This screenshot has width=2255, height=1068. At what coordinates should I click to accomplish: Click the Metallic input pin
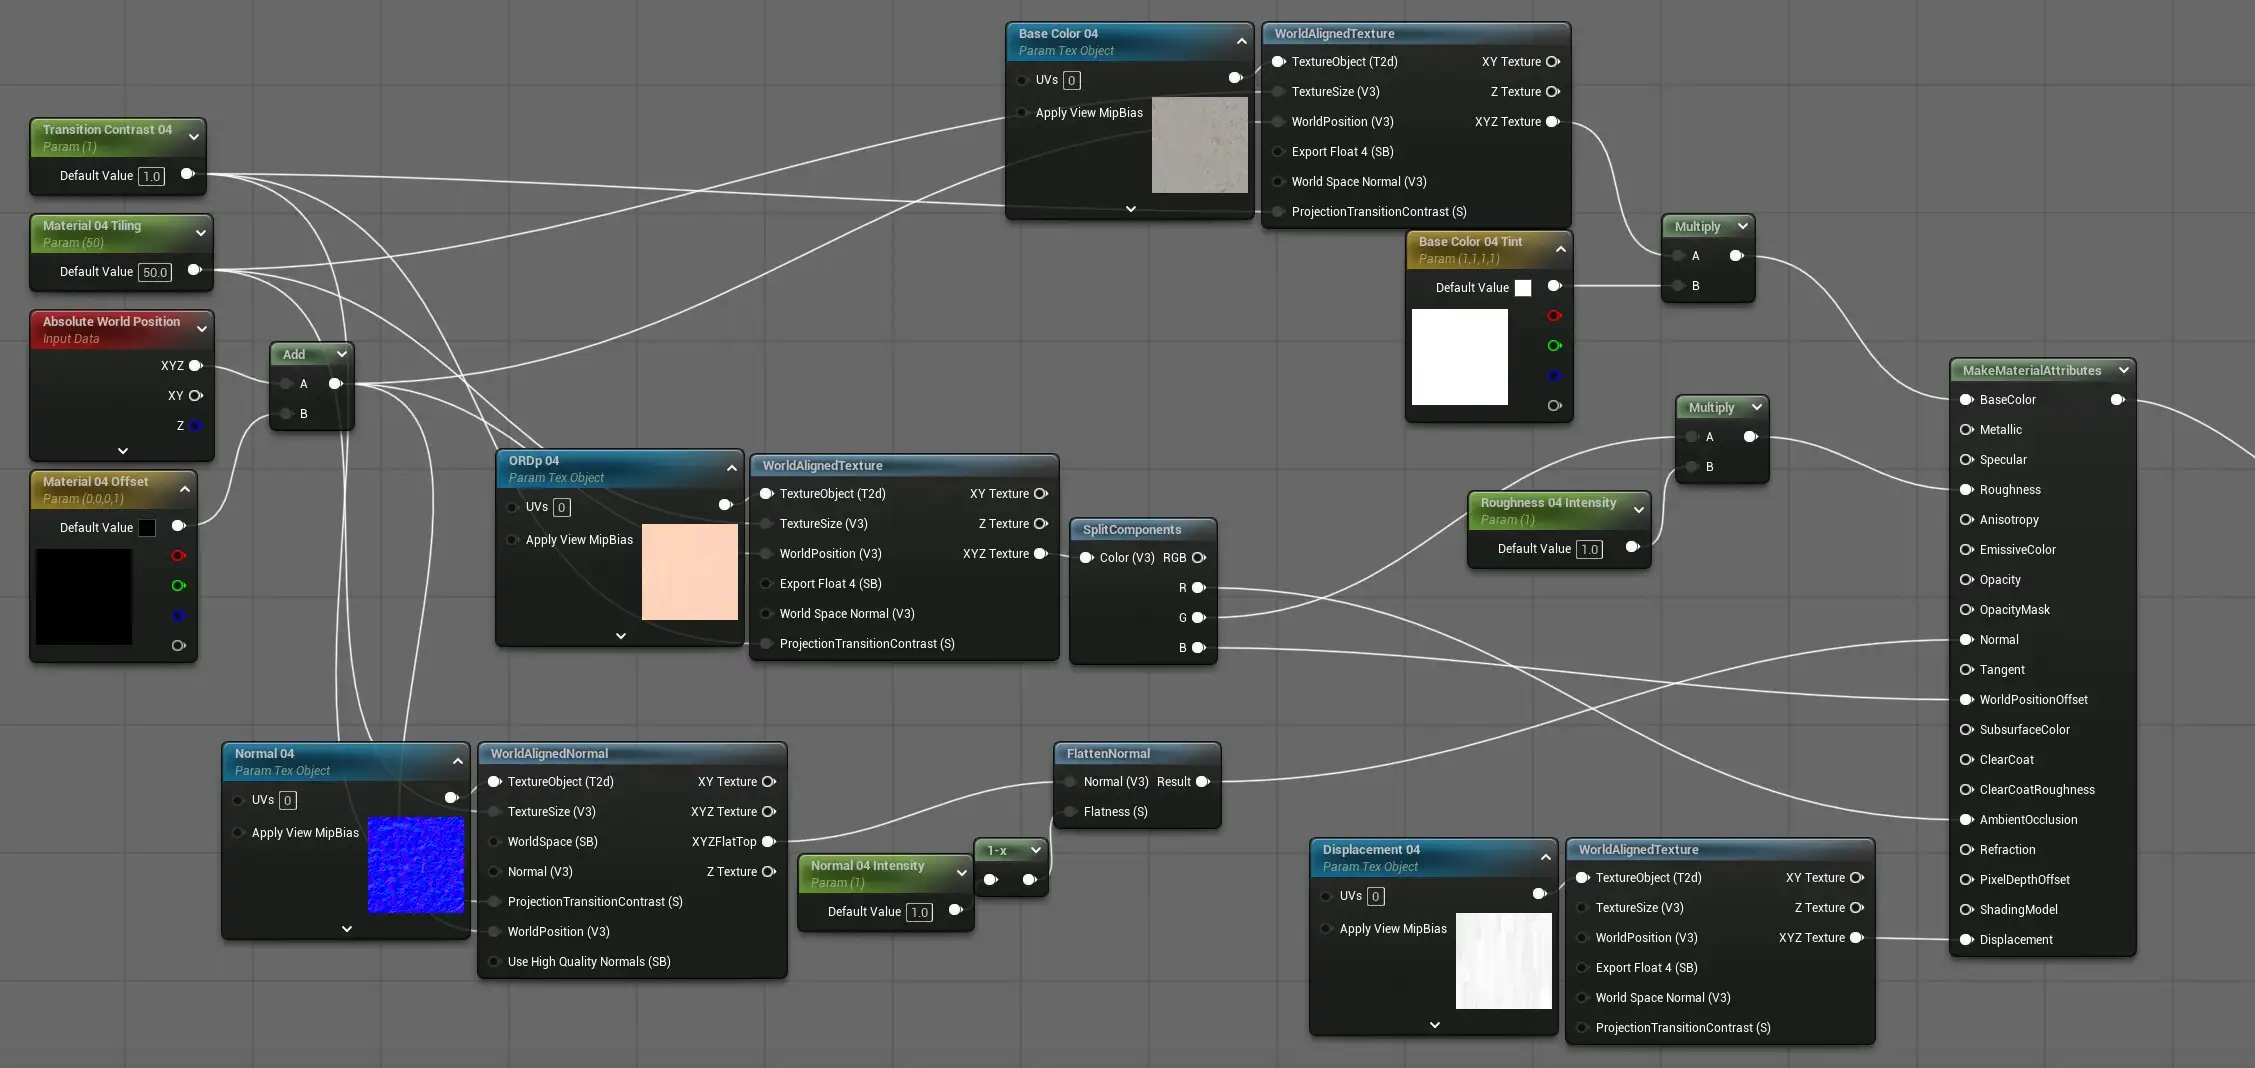coord(1966,430)
